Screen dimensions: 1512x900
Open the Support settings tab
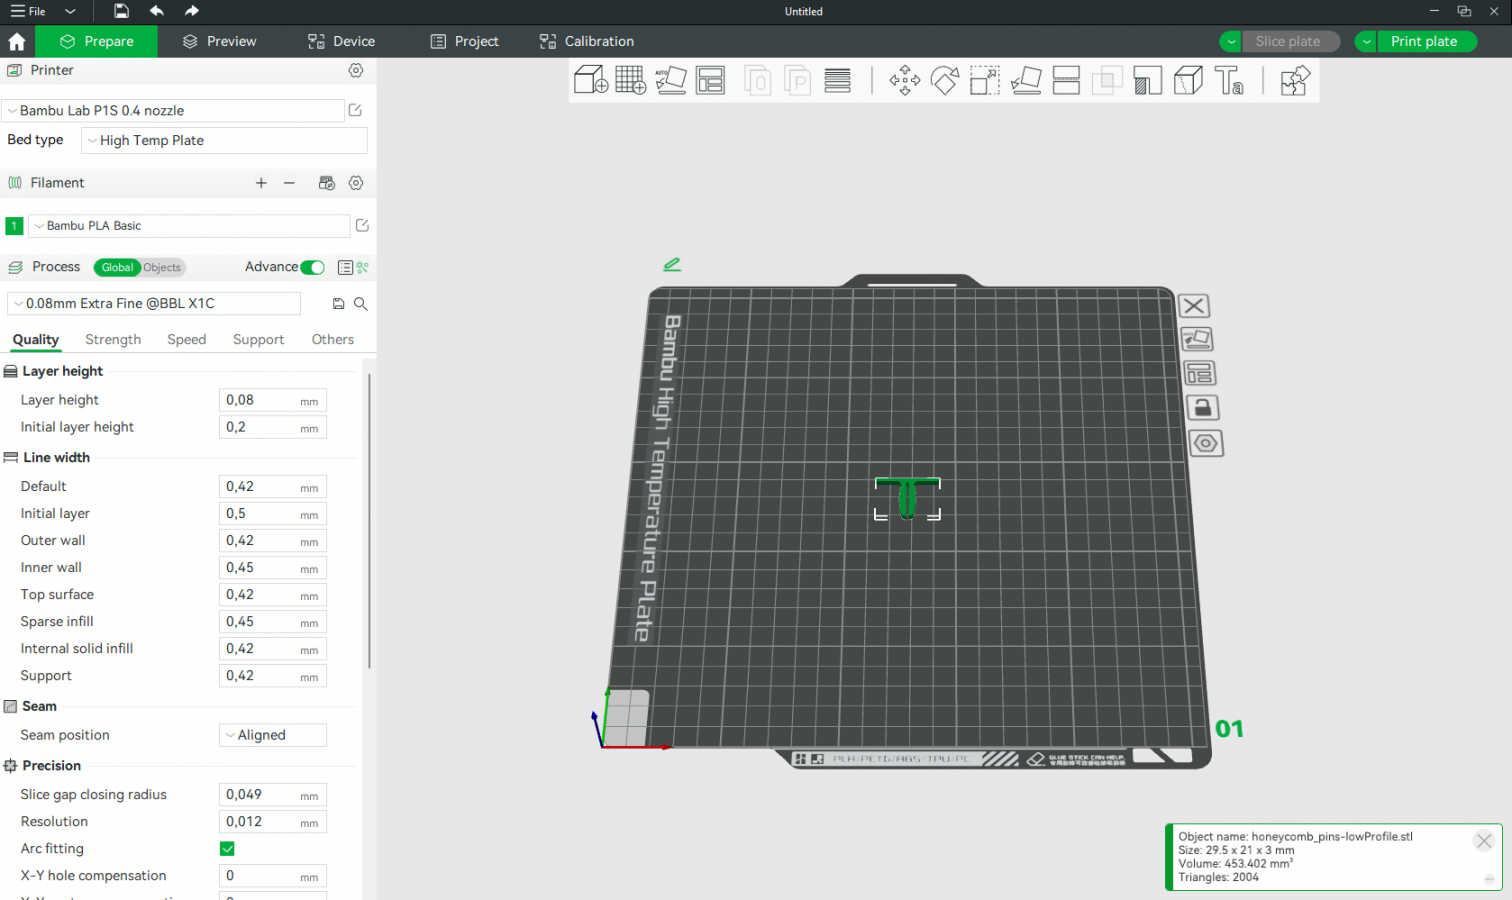pos(259,340)
